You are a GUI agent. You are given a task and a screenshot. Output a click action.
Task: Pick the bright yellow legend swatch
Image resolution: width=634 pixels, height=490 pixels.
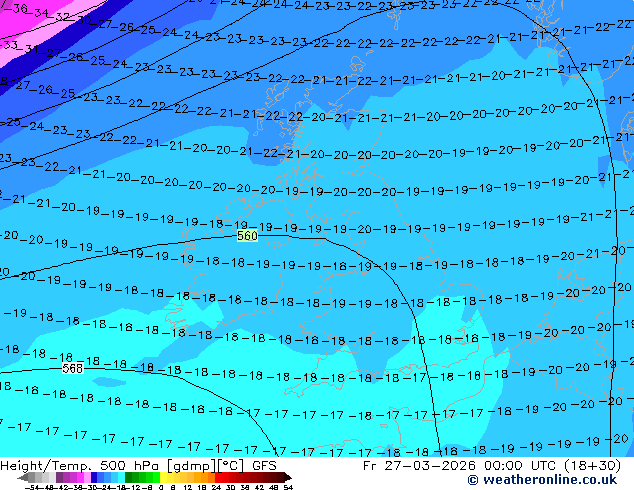(x=164, y=477)
